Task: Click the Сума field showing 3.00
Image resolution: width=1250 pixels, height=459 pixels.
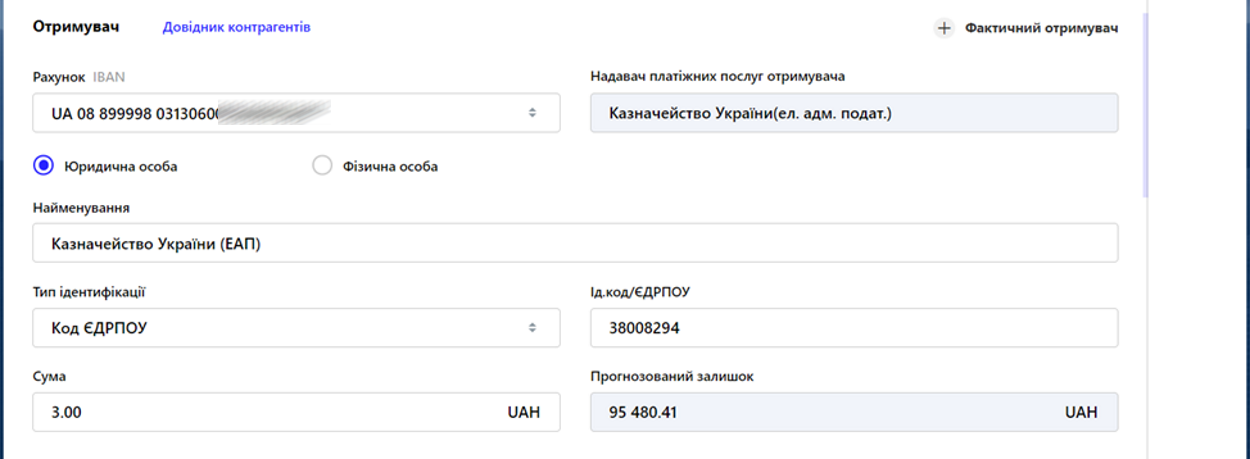Action: pos(296,412)
